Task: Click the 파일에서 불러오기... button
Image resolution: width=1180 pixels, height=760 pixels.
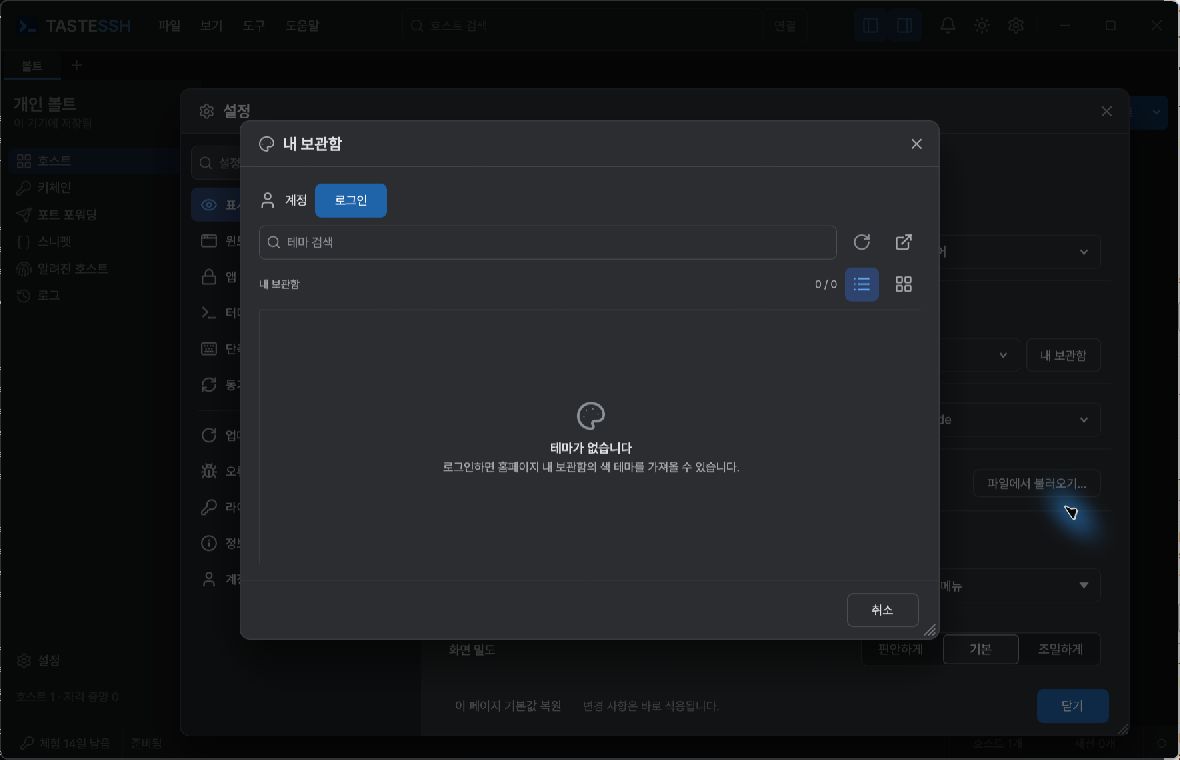Action: coord(1036,484)
